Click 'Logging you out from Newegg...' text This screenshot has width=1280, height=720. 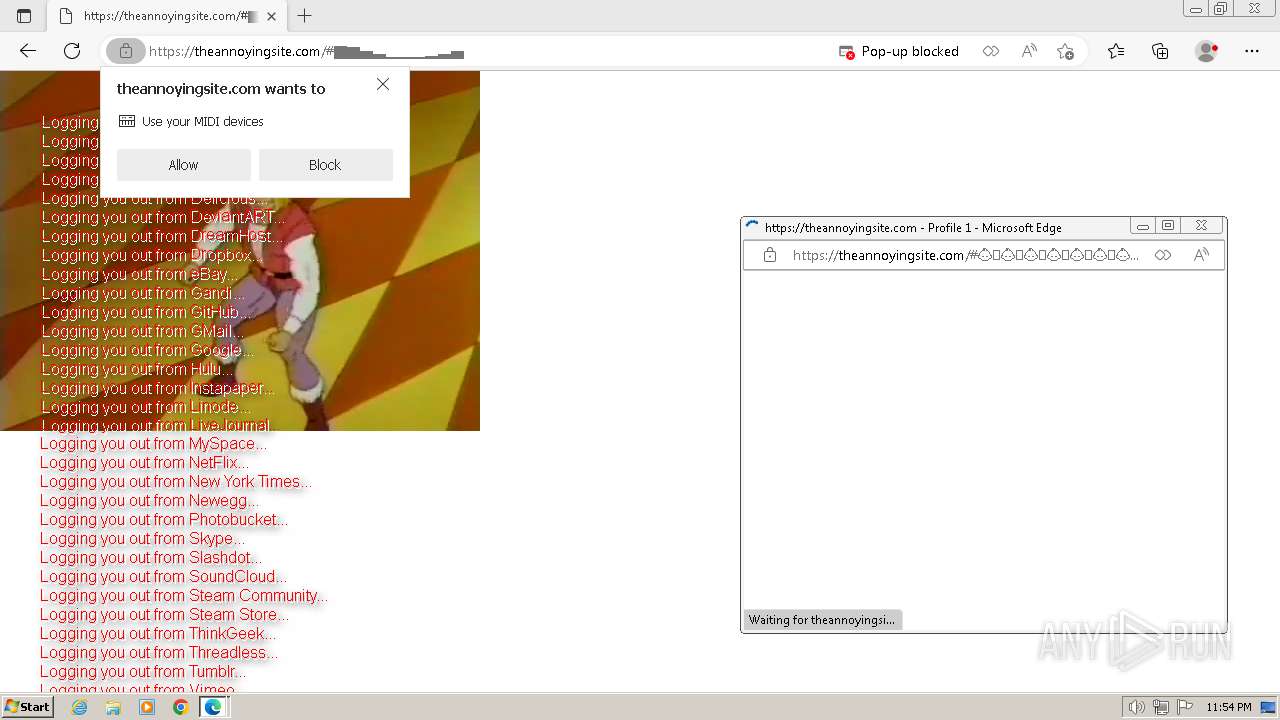[x=149, y=501]
